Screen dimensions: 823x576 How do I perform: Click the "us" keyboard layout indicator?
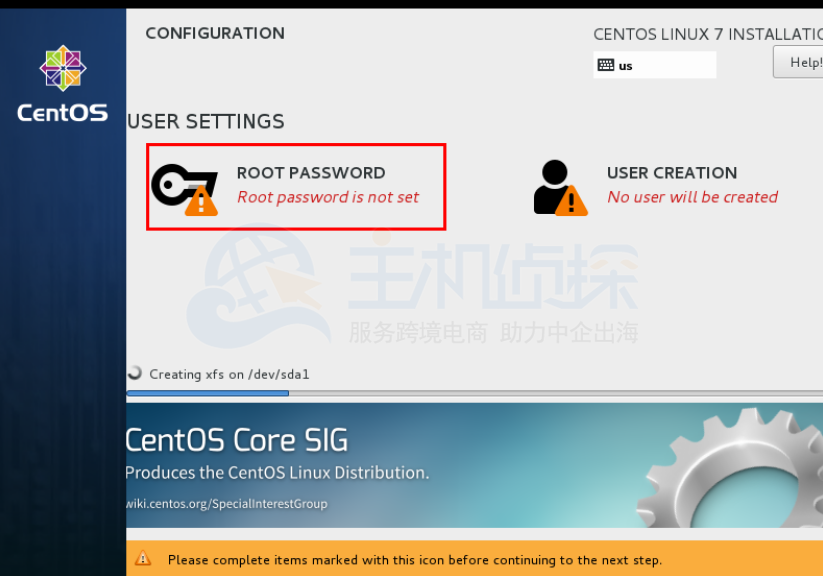coord(626,66)
